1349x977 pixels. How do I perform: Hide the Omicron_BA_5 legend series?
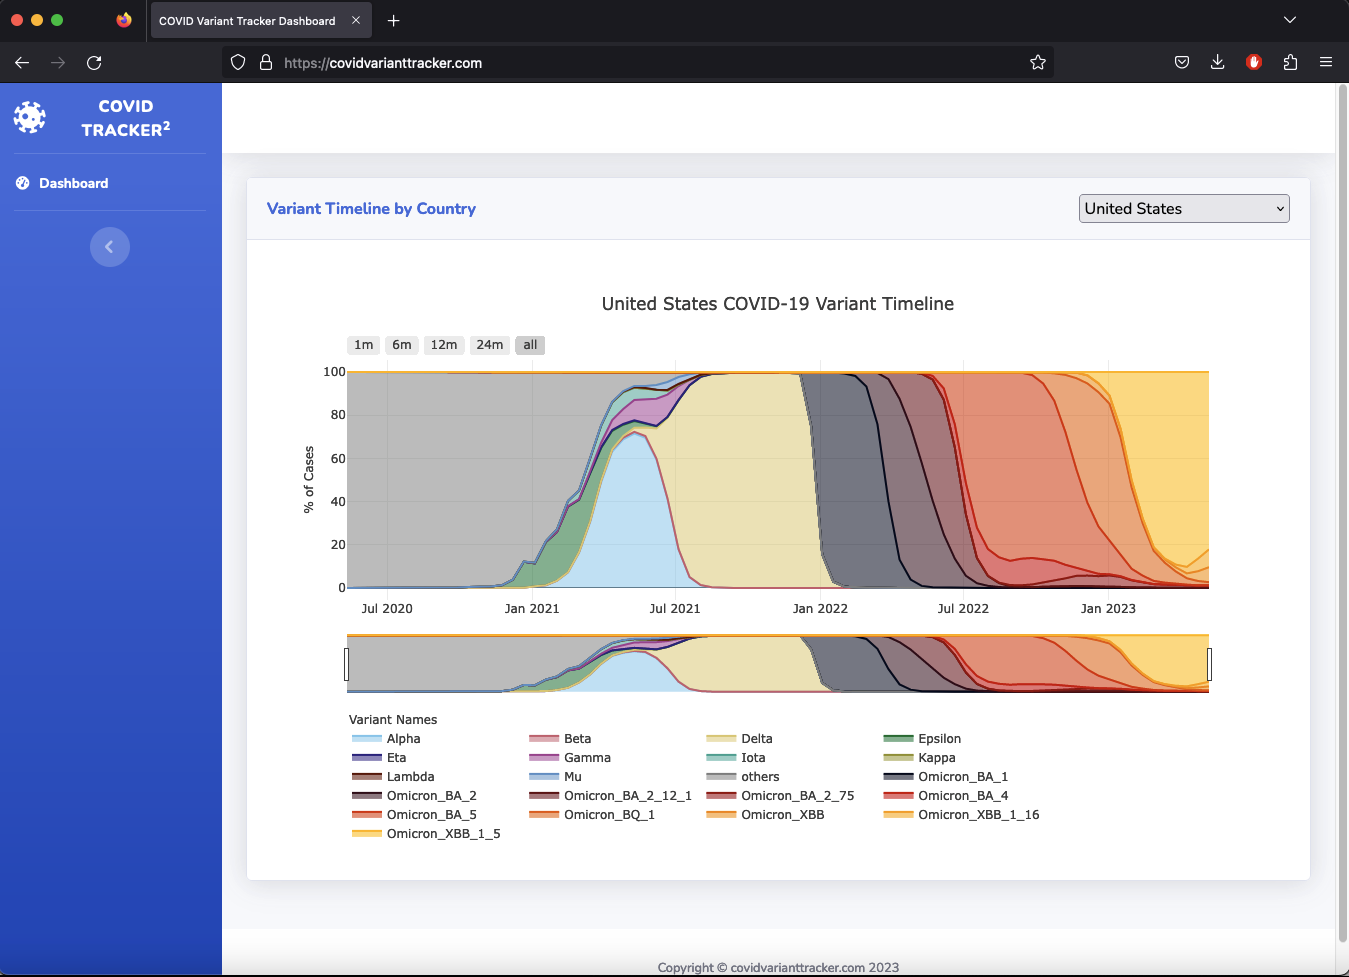[415, 815]
